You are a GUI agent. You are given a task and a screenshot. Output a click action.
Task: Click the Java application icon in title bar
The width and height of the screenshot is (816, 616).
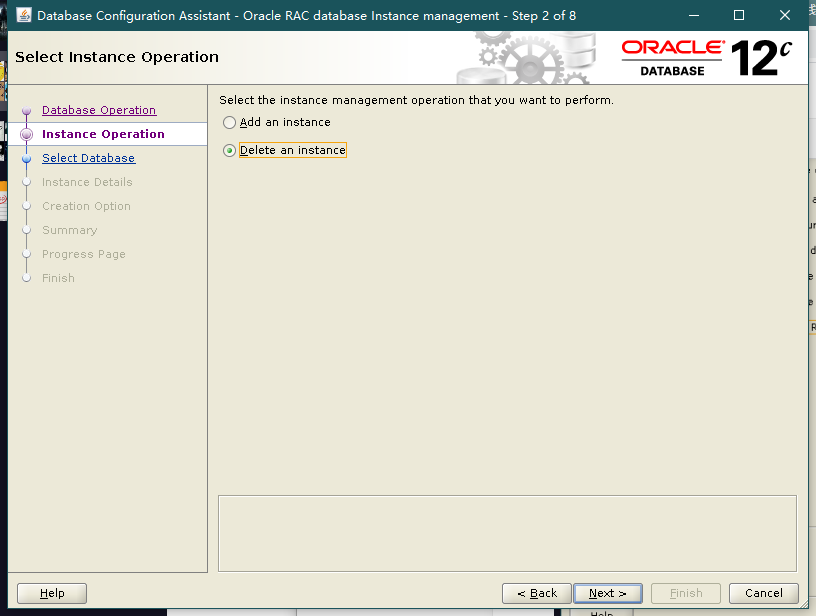point(23,15)
